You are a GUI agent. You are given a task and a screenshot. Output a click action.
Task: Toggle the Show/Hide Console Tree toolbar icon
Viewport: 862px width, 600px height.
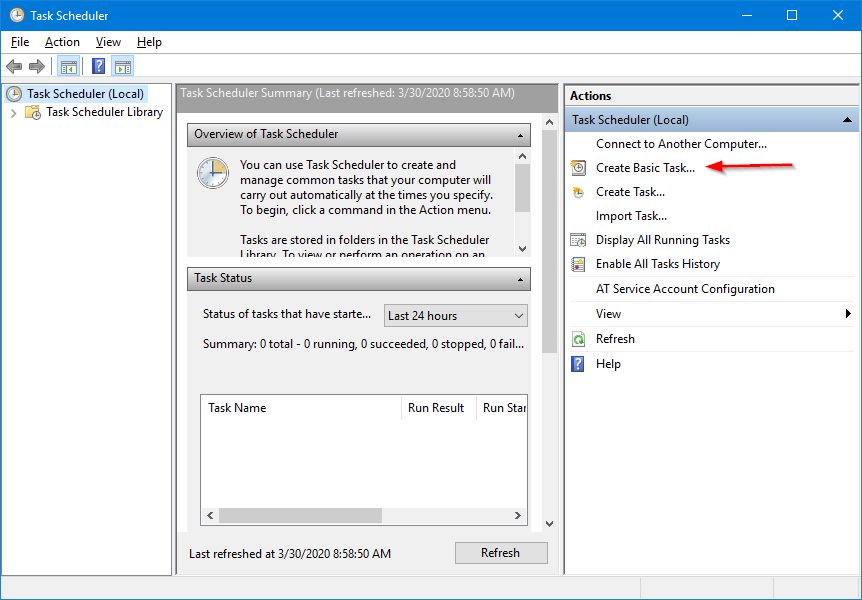[69, 67]
